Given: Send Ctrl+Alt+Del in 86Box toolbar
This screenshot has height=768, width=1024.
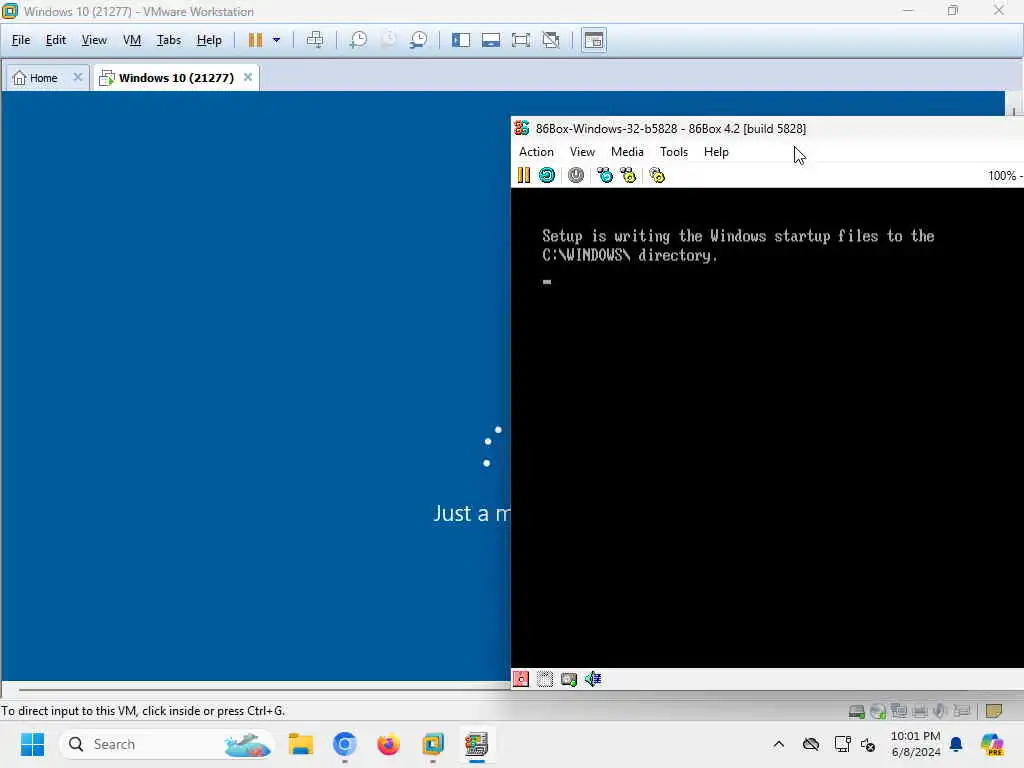Looking at the screenshot, I should pos(605,175).
